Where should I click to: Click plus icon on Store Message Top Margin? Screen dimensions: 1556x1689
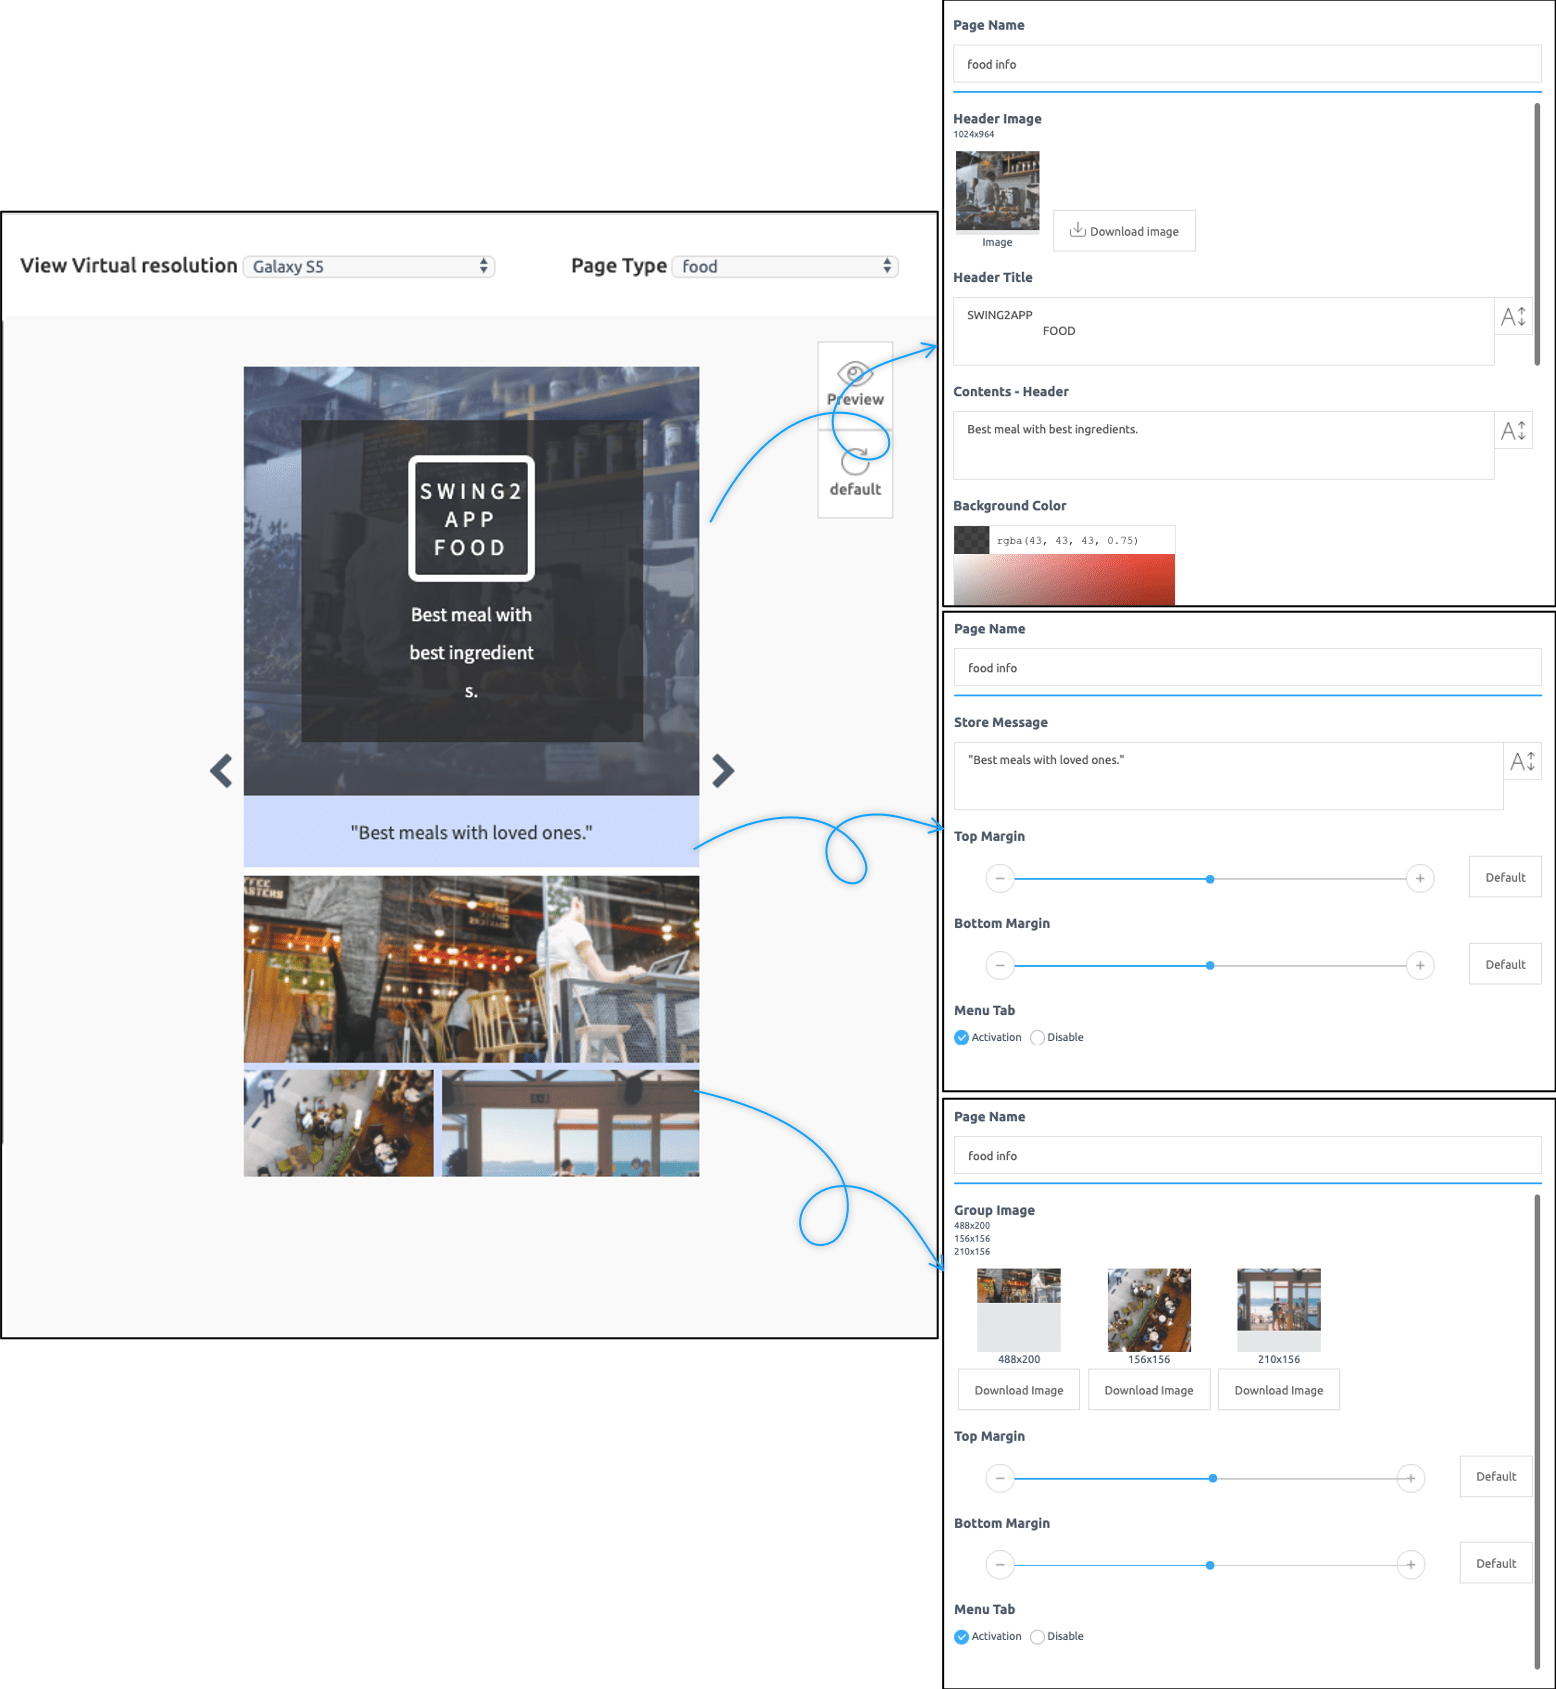tap(1419, 879)
